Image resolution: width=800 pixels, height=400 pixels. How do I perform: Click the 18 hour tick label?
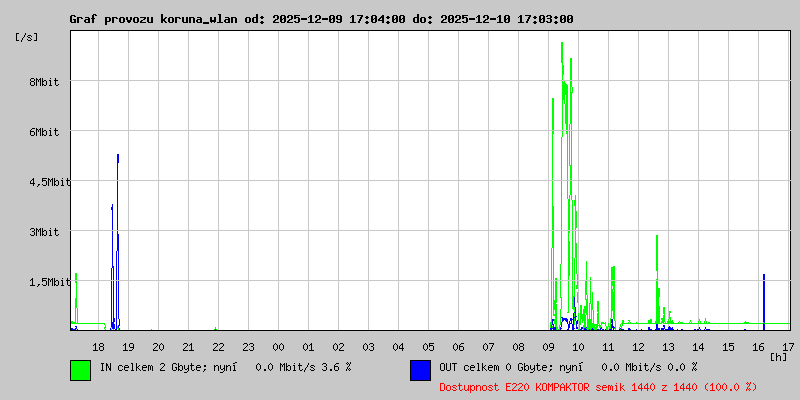coord(98,347)
